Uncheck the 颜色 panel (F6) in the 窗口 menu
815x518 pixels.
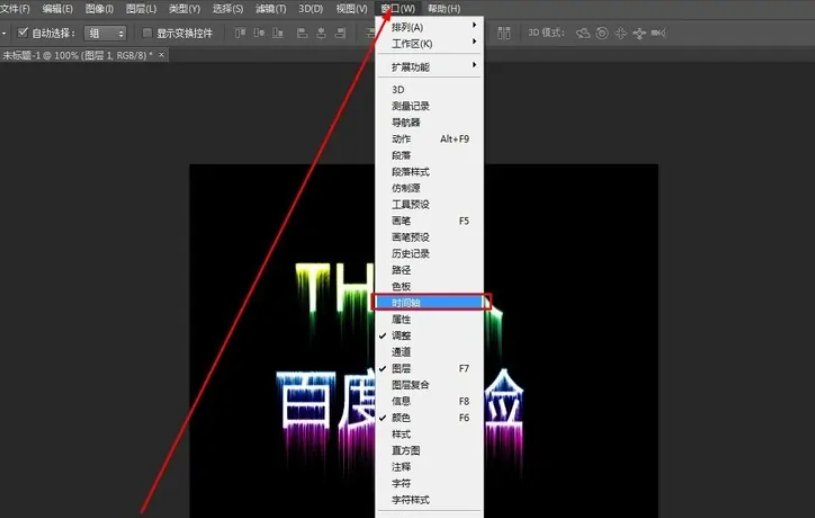pos(429,418)
